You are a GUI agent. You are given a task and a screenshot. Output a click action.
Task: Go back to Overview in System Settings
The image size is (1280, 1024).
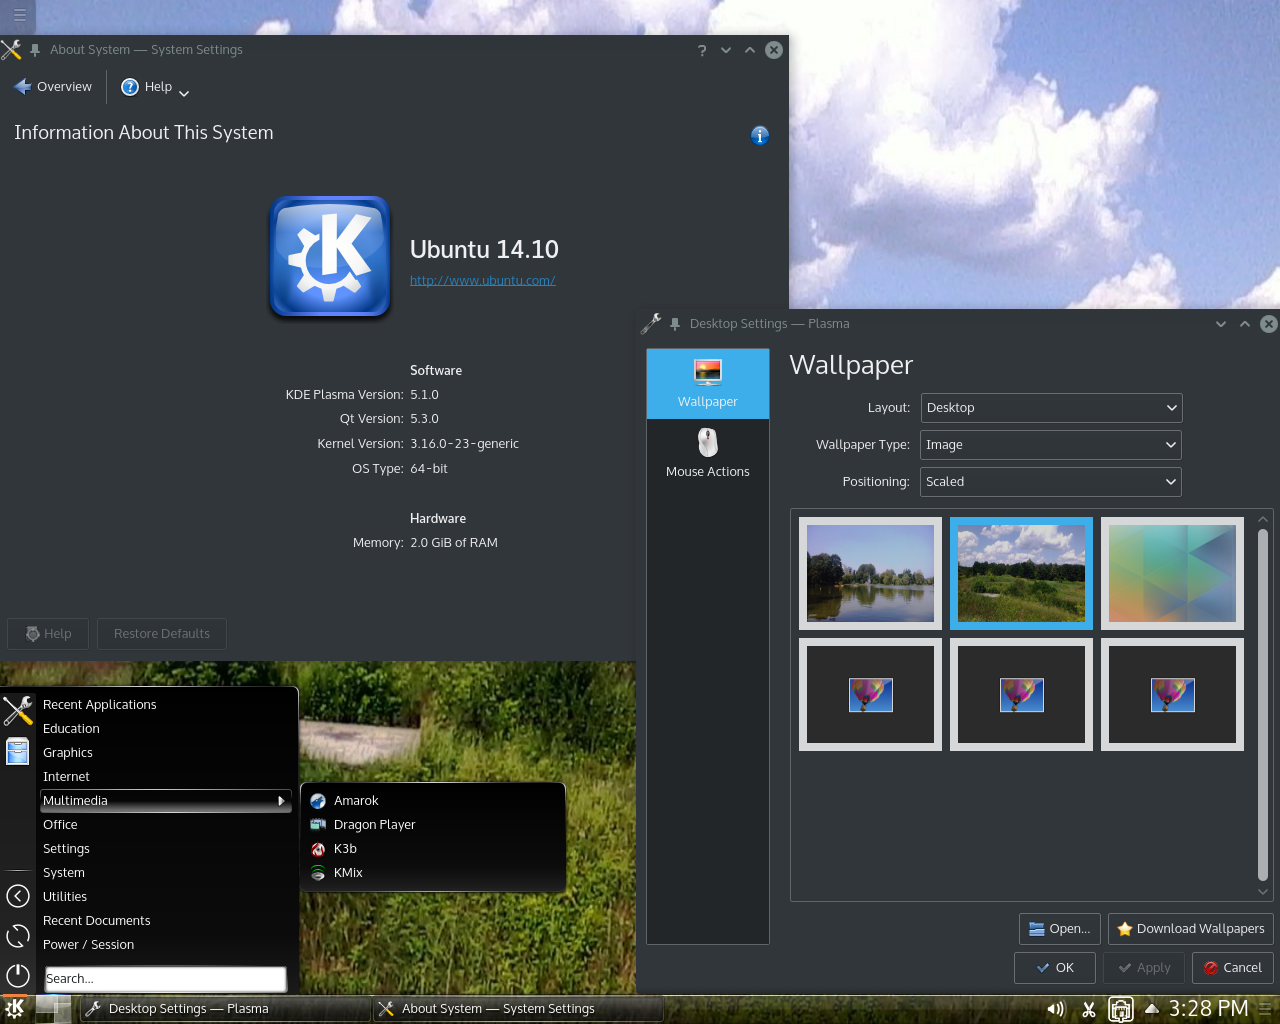click(53, 87)
